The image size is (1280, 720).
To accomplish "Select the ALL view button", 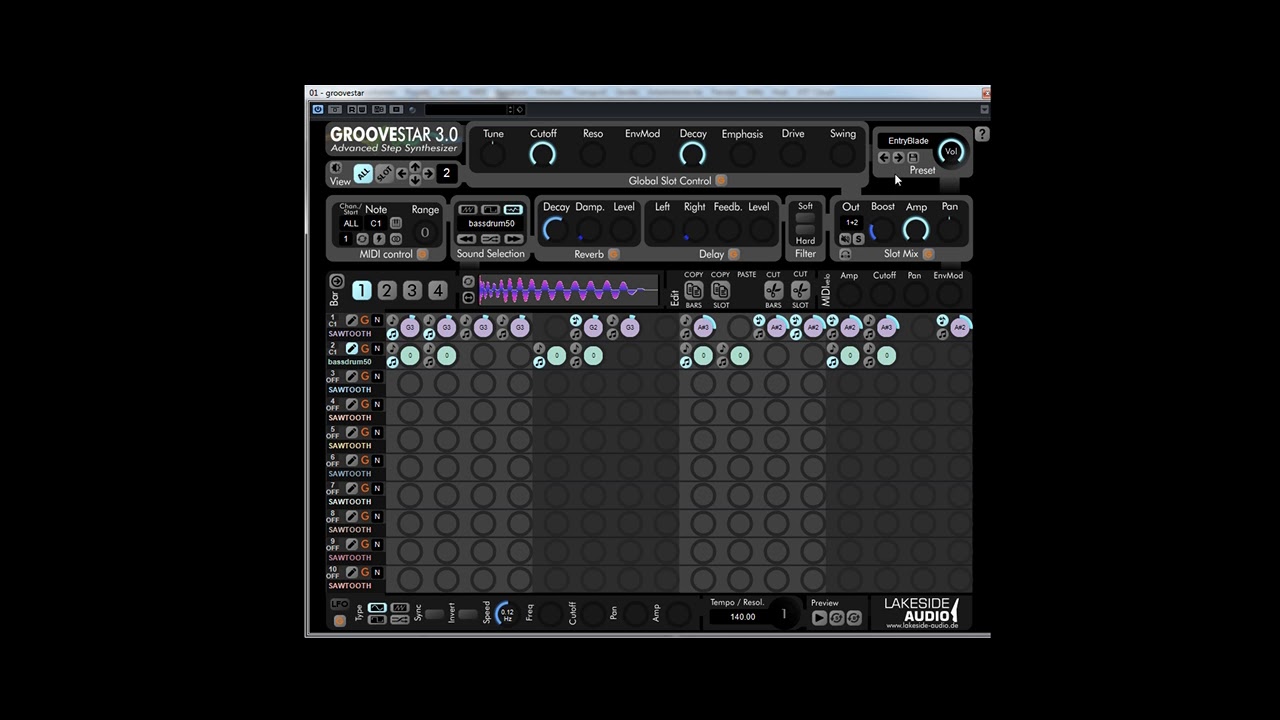I will pyautogui.click(x=363, y=174).
